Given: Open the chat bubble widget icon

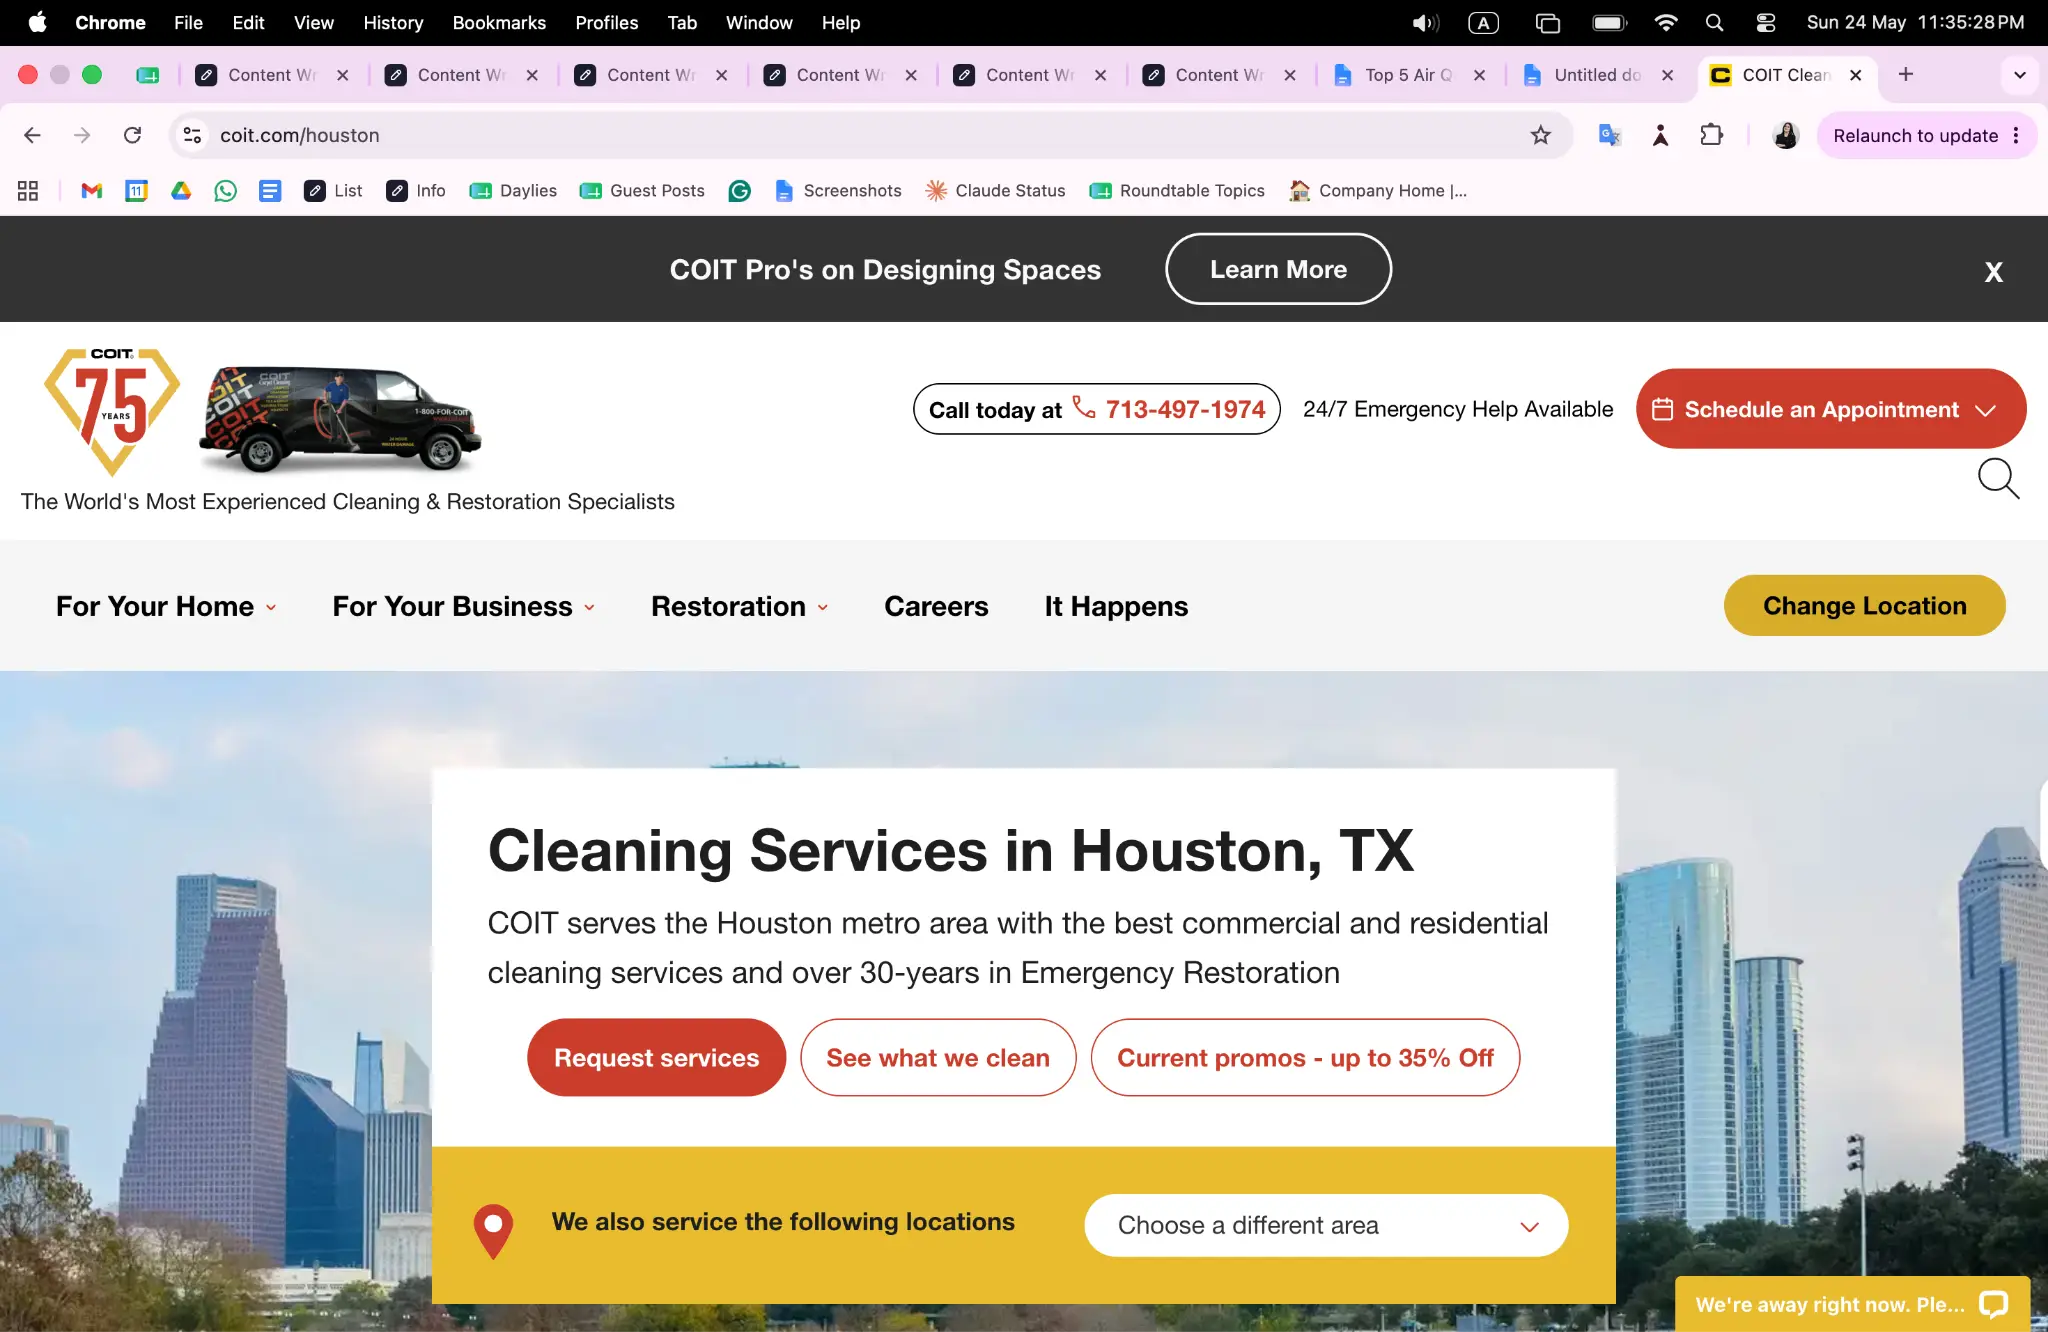Looking at the screenshot, I should 1993,1304.
